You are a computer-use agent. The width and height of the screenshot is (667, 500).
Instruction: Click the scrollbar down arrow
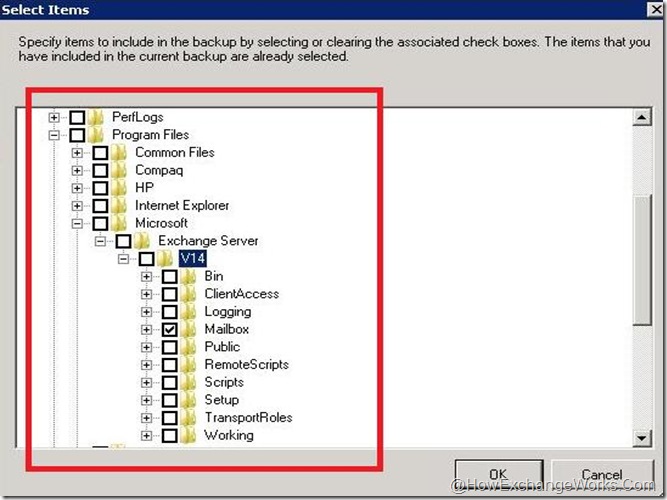coord(642,438)
